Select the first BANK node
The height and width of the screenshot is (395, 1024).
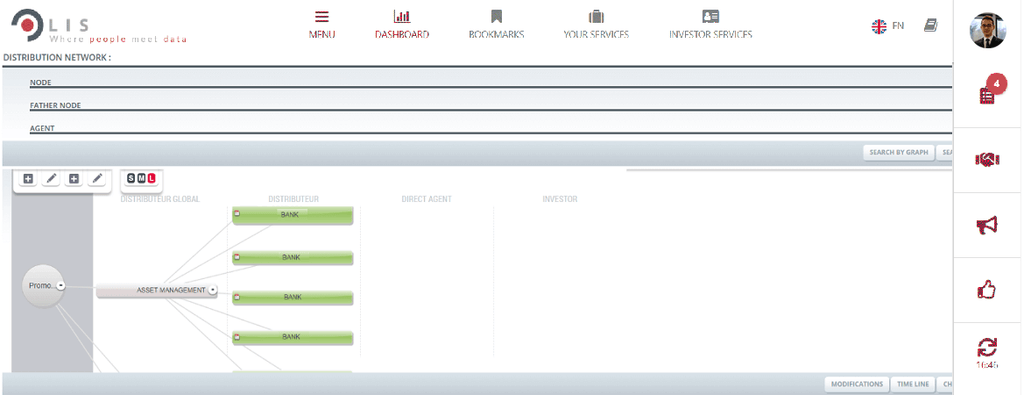point(293,214)
